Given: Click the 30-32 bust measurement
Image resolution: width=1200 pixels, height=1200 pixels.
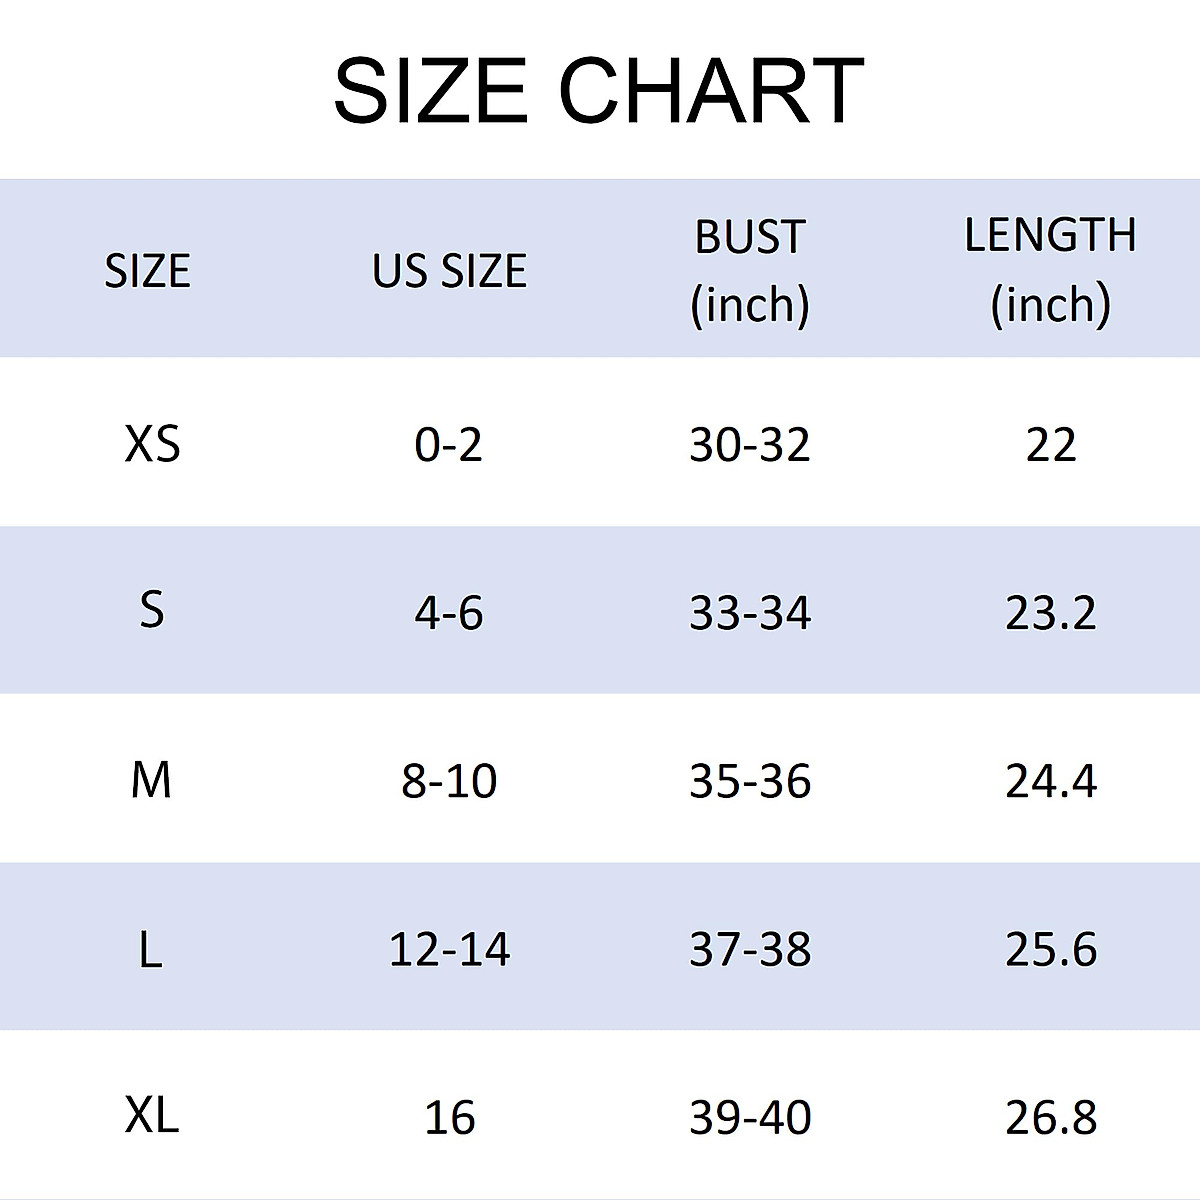Looking at the screenshot, I should click(750, 444).
